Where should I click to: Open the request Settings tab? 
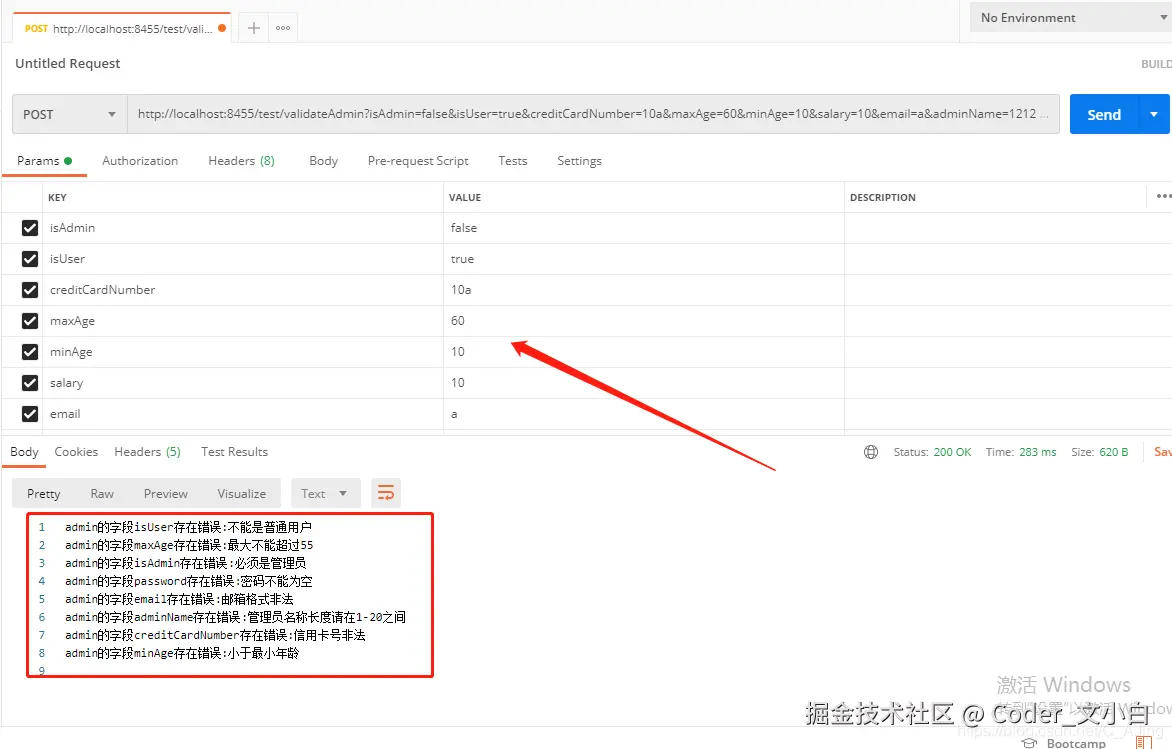[579, 161]
